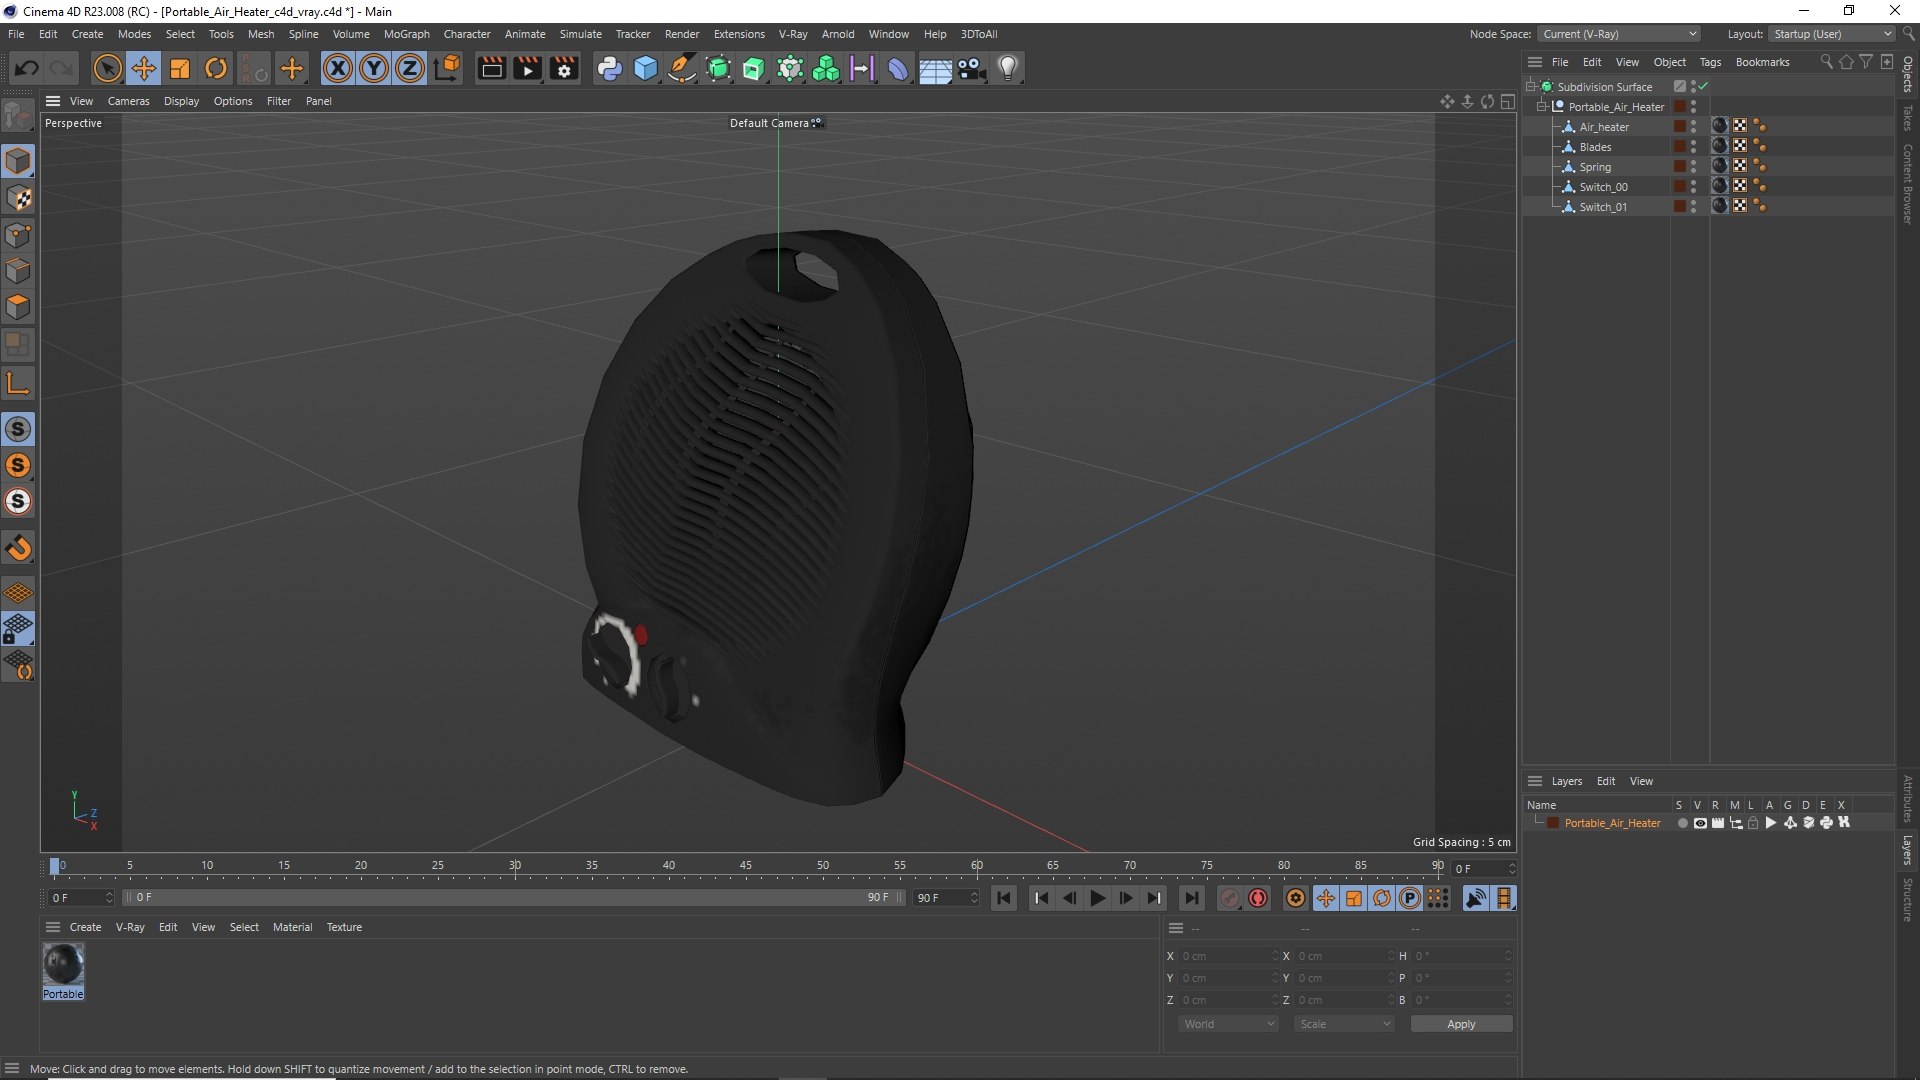This screenshot has height=1080, width=1920.
Task: Open the World coordinate dropdown
Action: 1228,1024
